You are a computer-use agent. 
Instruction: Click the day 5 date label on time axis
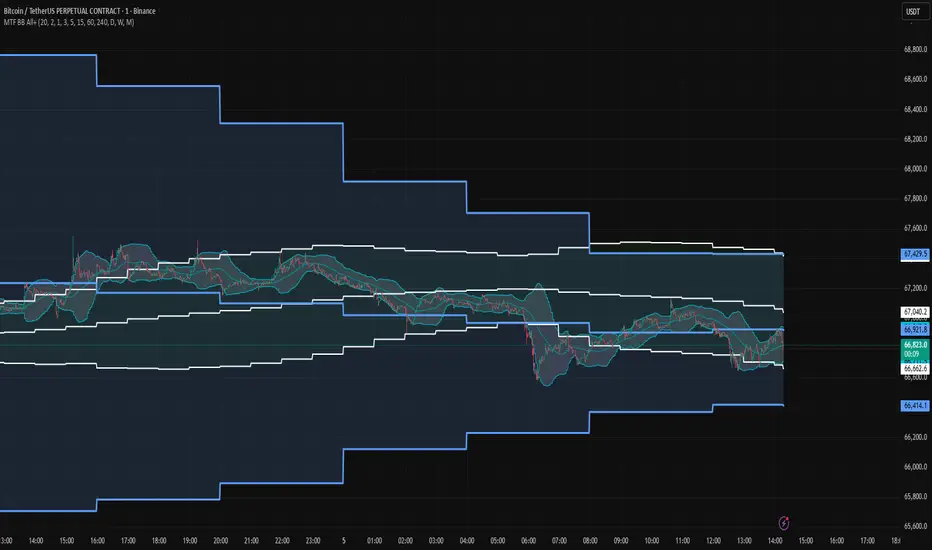344,541
